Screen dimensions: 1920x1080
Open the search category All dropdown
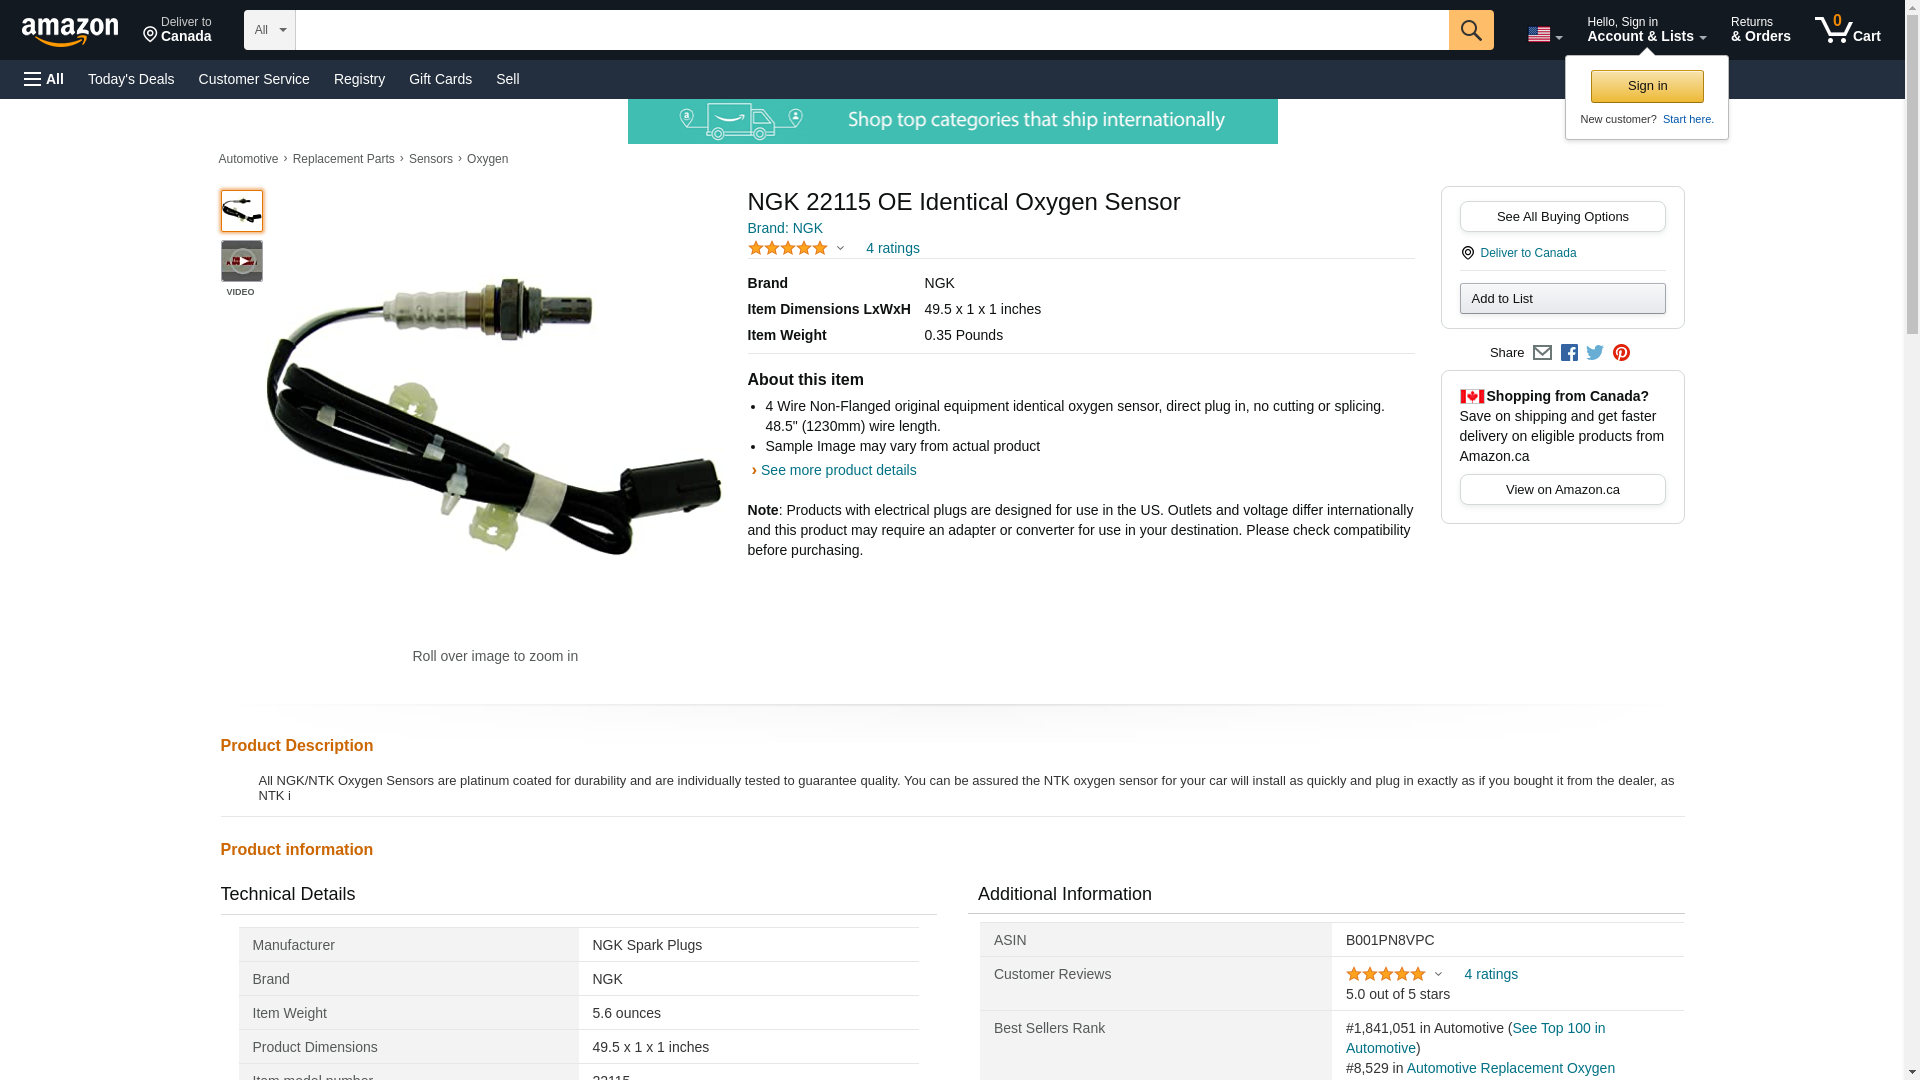(269, 30)
